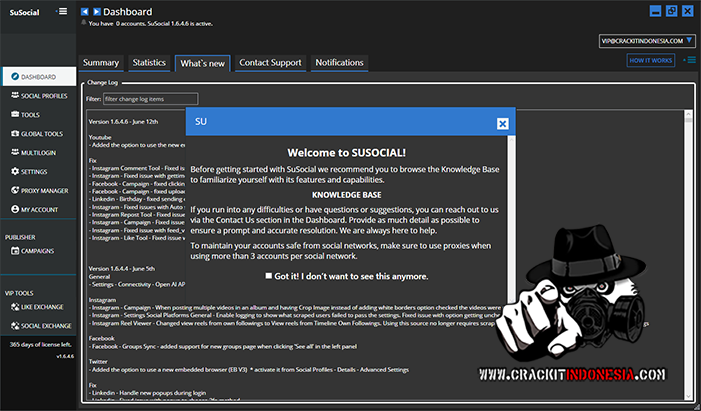Go to Multilogin in the sidebar
701x411 pixels.
(37, 153)
